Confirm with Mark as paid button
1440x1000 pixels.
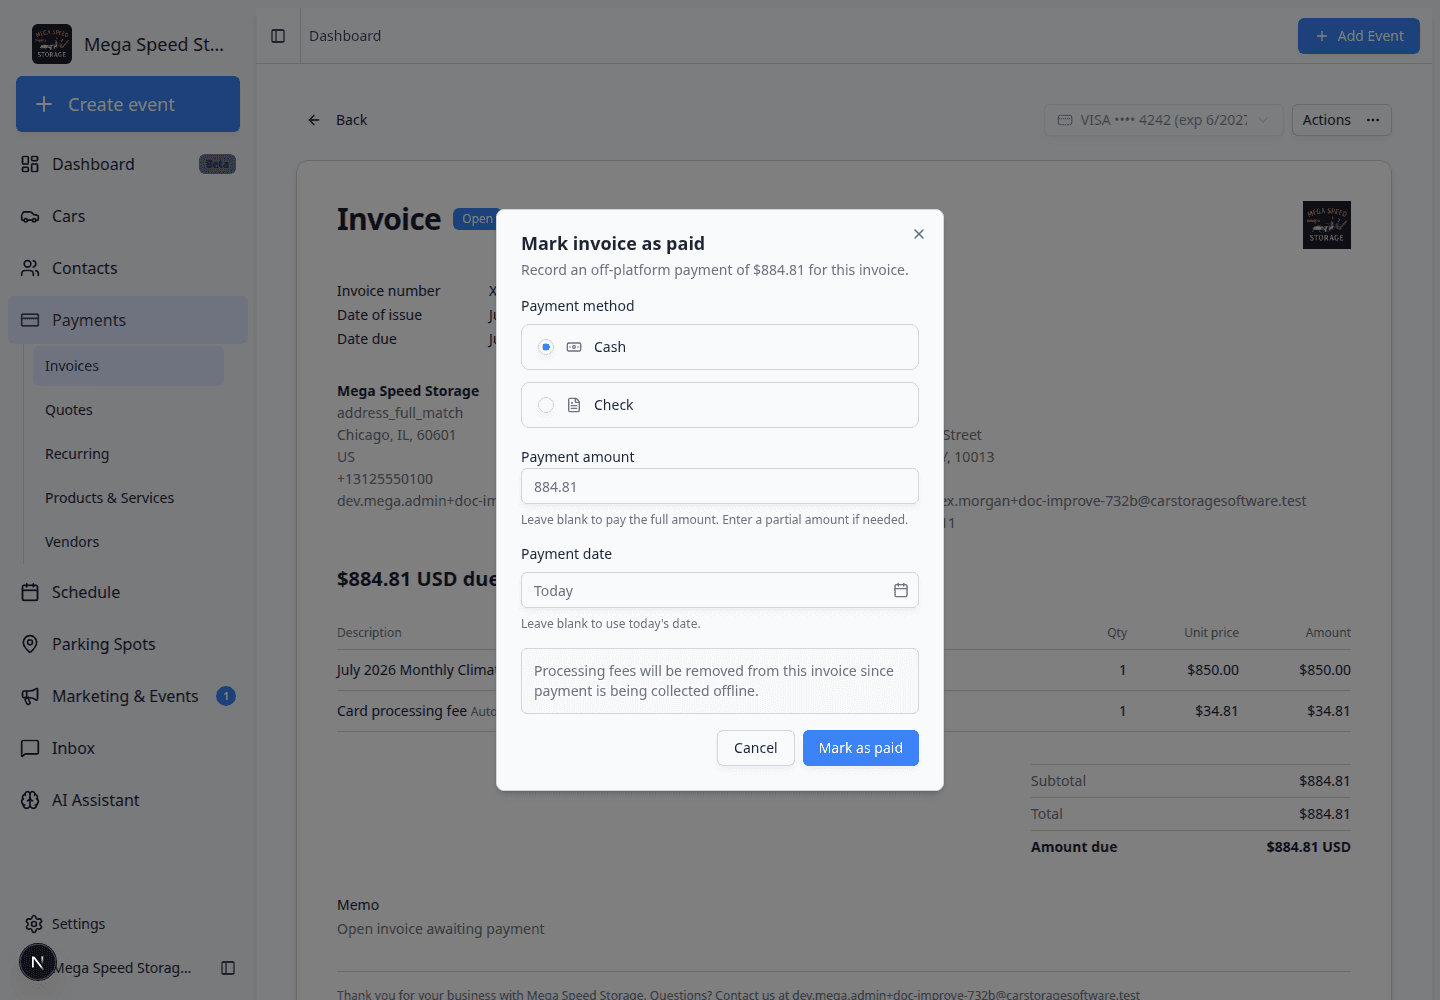click(x=861, y=748)
